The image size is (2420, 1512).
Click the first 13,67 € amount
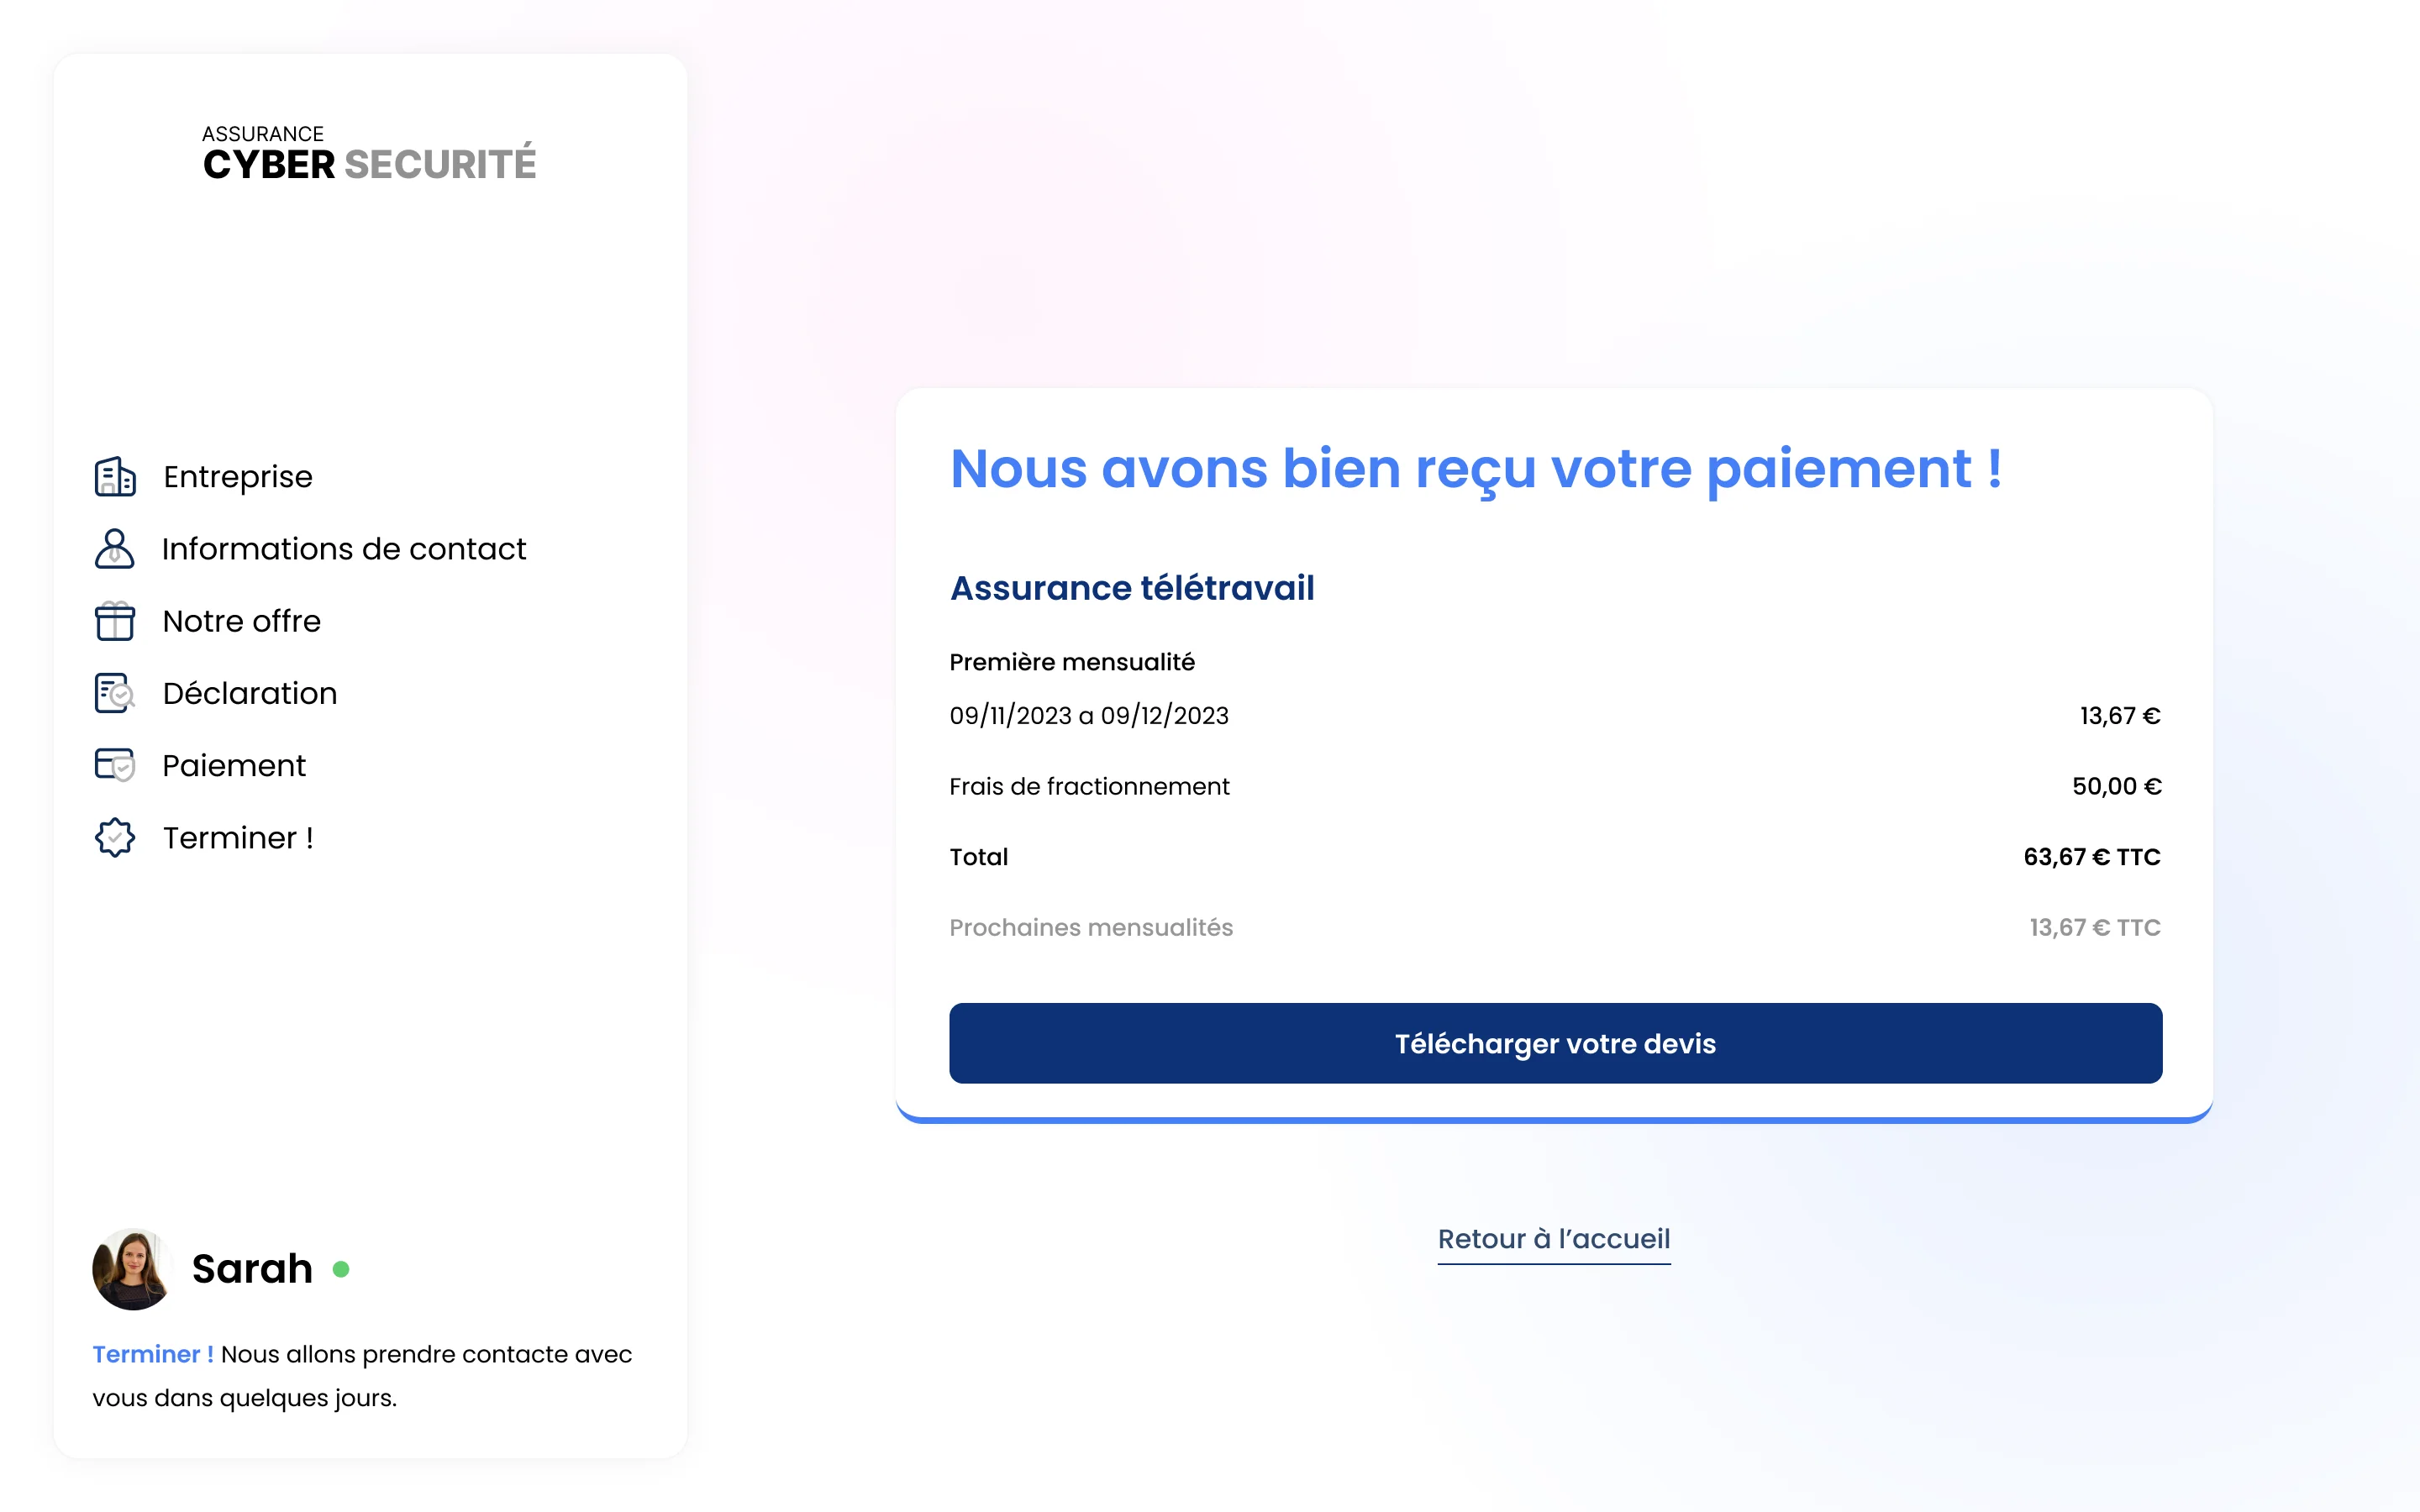[2120, 716]
